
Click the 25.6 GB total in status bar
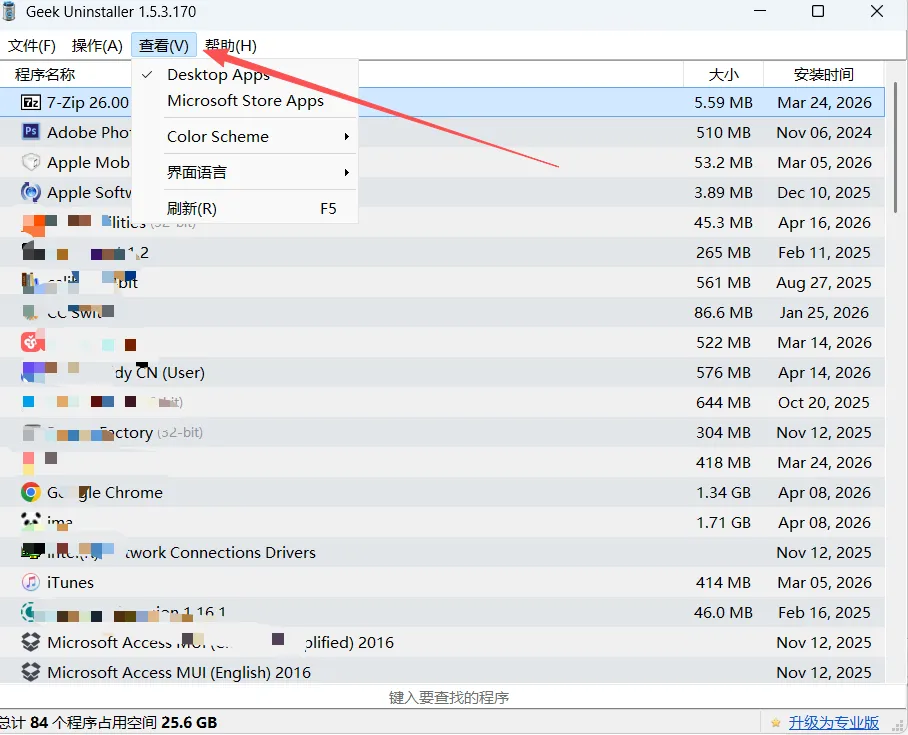(x=189, y=722)
